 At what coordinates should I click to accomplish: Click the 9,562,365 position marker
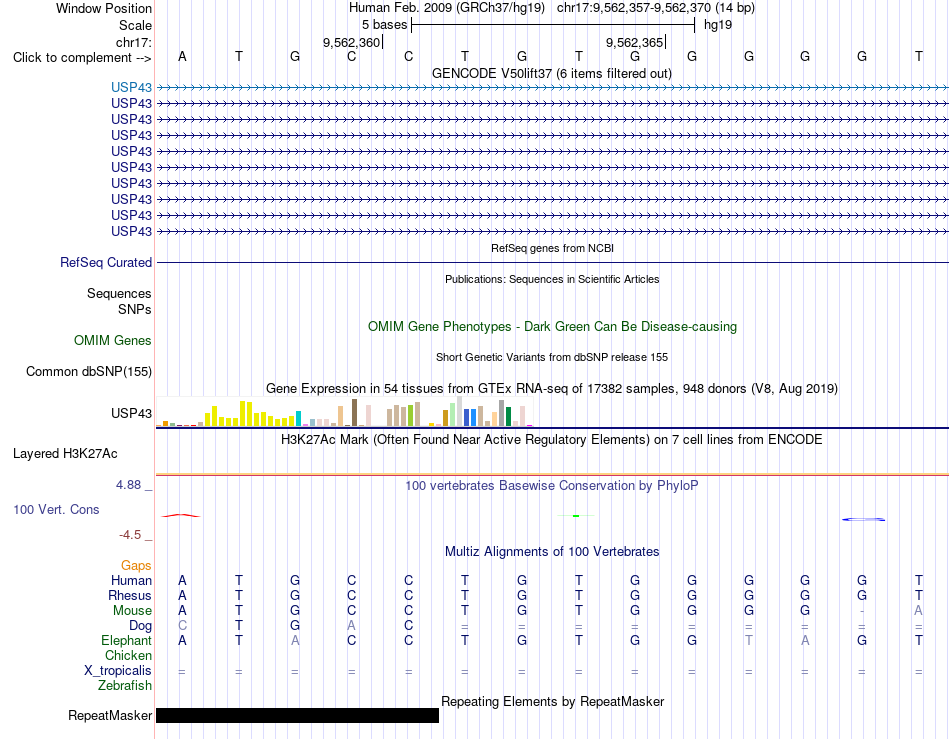tap(635, 42)
